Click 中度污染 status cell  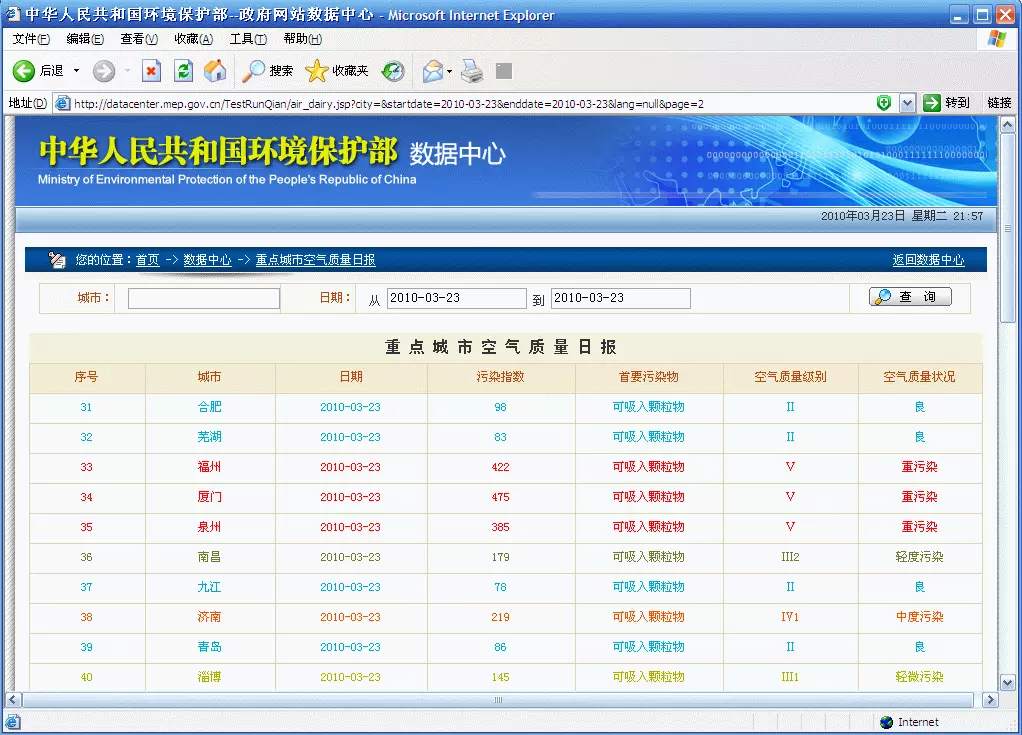(919, 616)
